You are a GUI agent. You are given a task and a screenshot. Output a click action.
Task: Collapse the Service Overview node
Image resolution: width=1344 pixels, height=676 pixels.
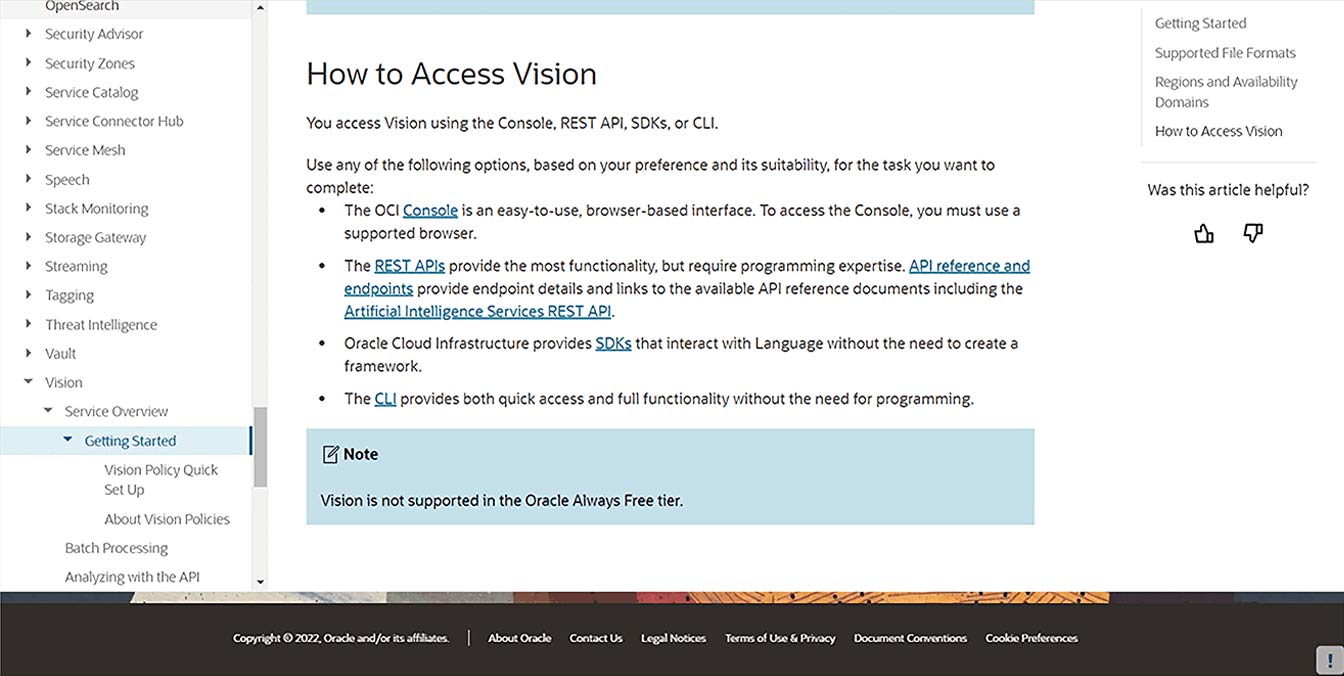(x=48, y=411)
